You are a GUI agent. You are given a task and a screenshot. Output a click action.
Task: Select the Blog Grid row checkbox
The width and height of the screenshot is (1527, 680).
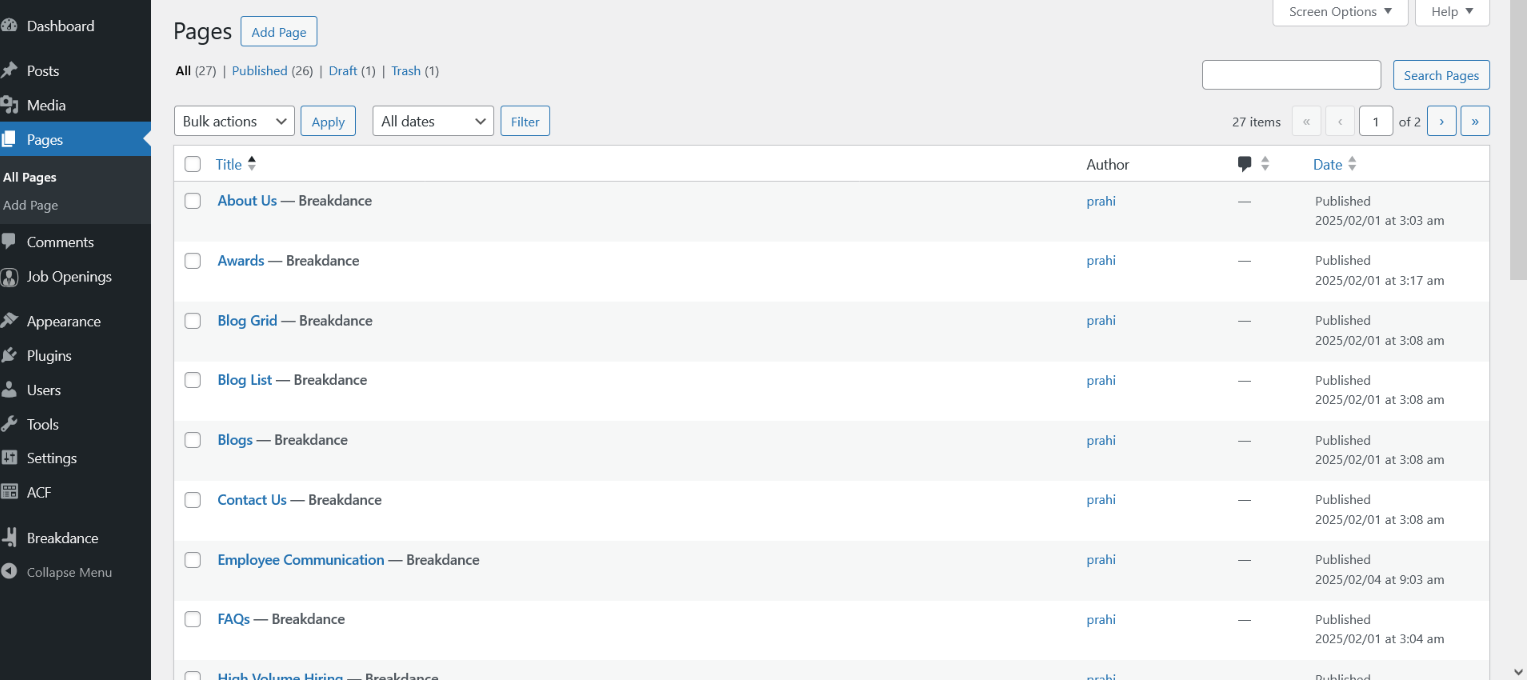pyautogui.click(x=193, y=321)
